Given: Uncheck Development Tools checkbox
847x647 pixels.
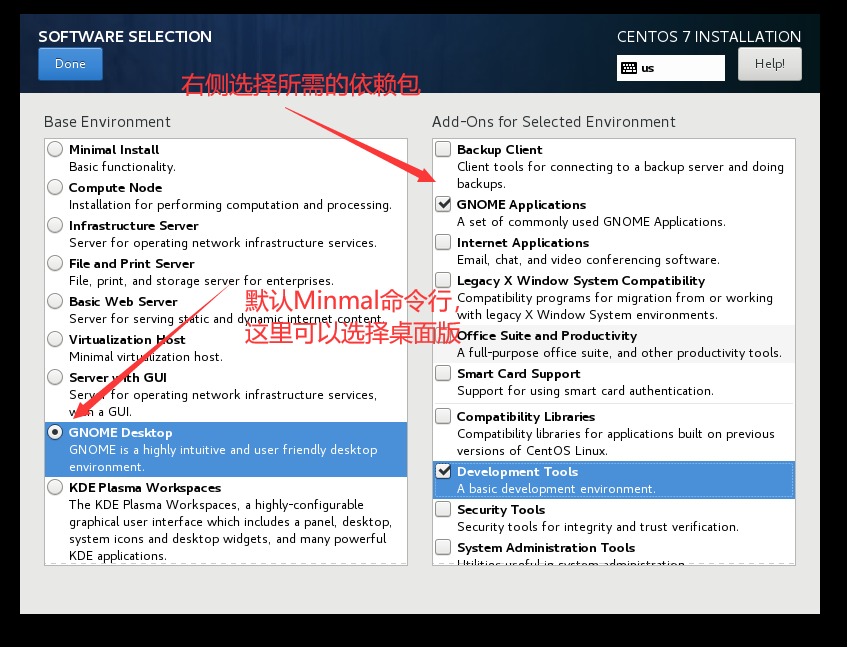Looking at the screenshot, I should click(443, 471).
